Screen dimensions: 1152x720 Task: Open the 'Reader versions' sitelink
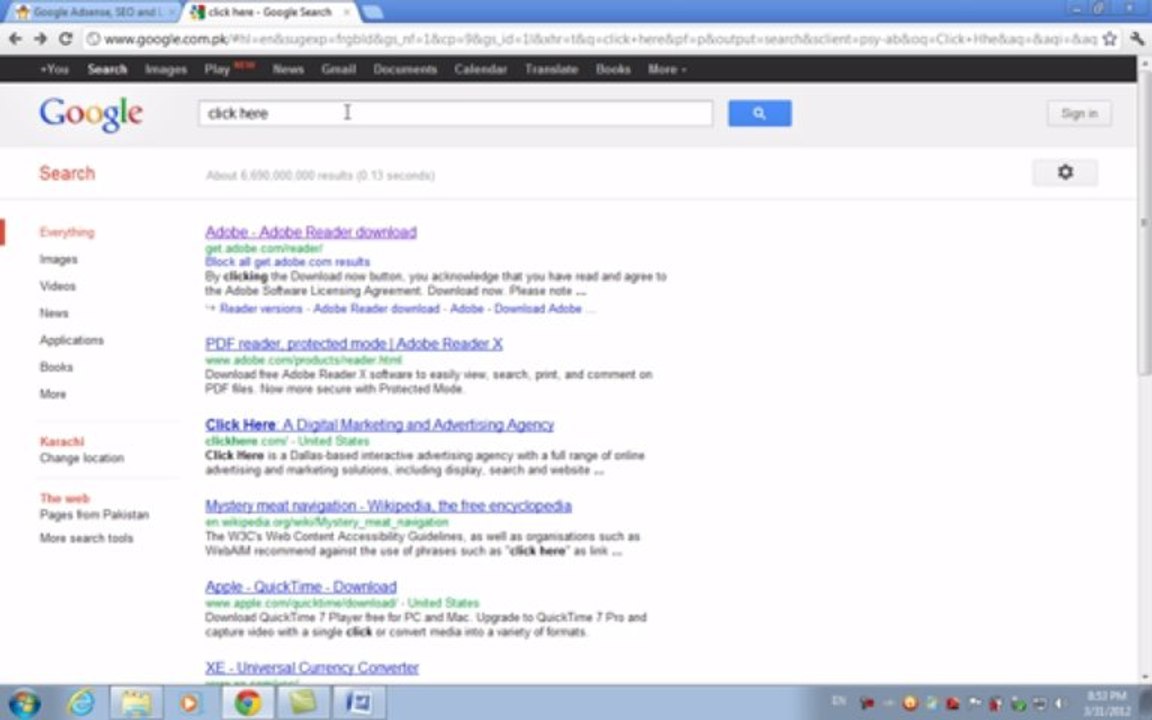[x=261, y=309]
